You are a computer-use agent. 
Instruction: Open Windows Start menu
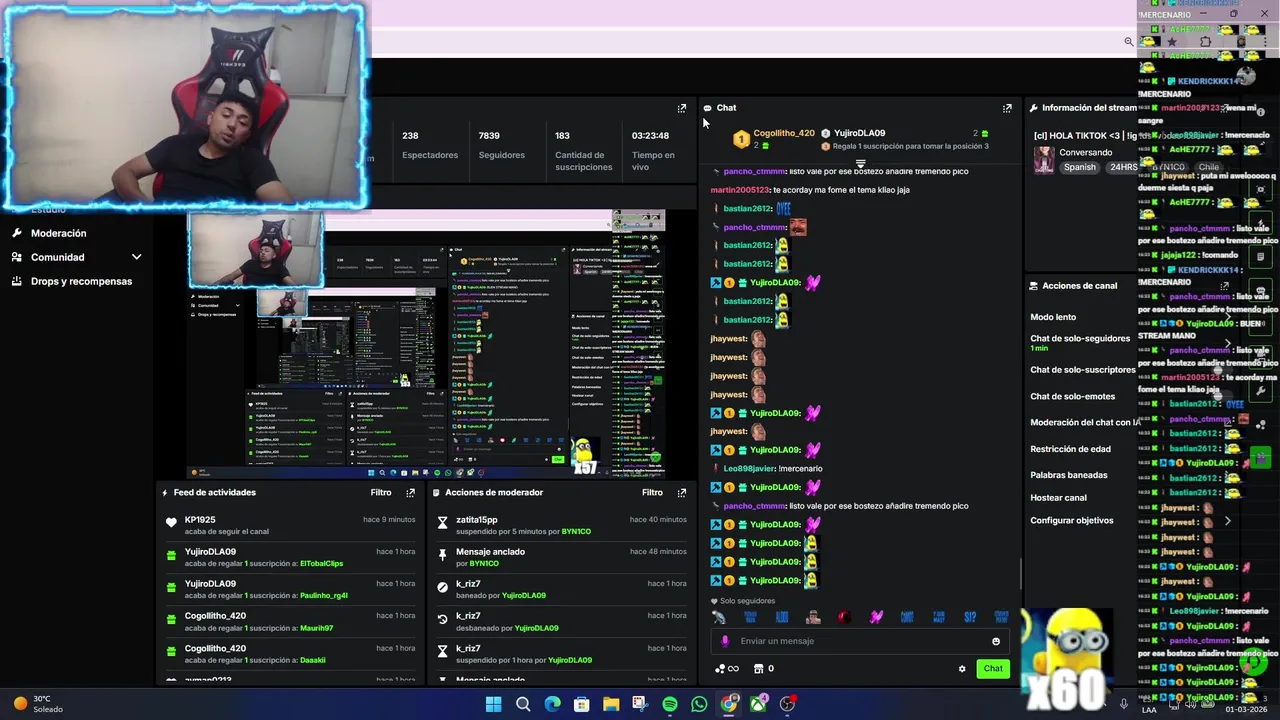[x=493, y=704]
